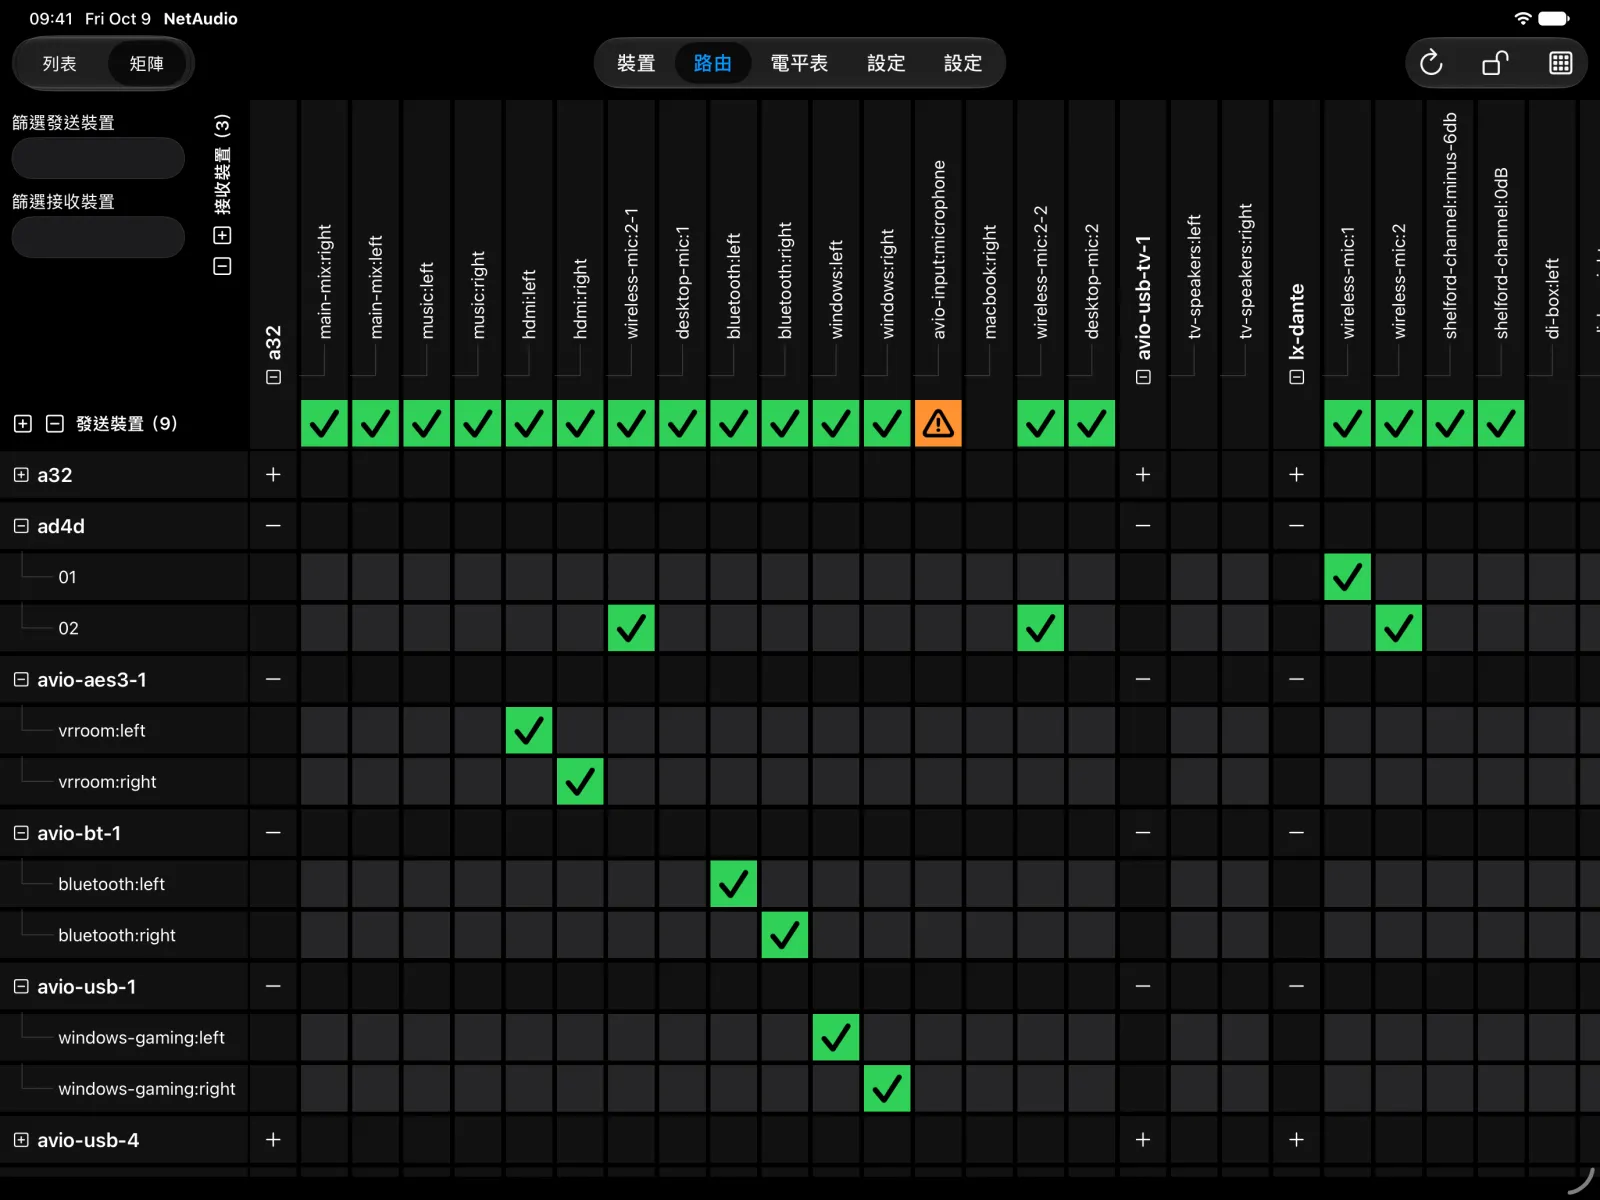Toggle route vrroom:left to hdmi:left
Image resolution: width=1600 pixels, height=1200 pixels.
pos(529,730)
